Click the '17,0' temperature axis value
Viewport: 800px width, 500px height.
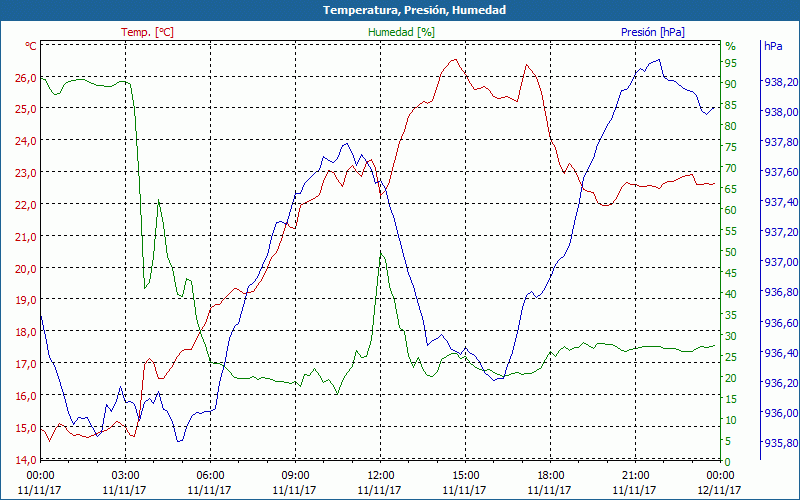pyautogui.click(x=27, y=364)
